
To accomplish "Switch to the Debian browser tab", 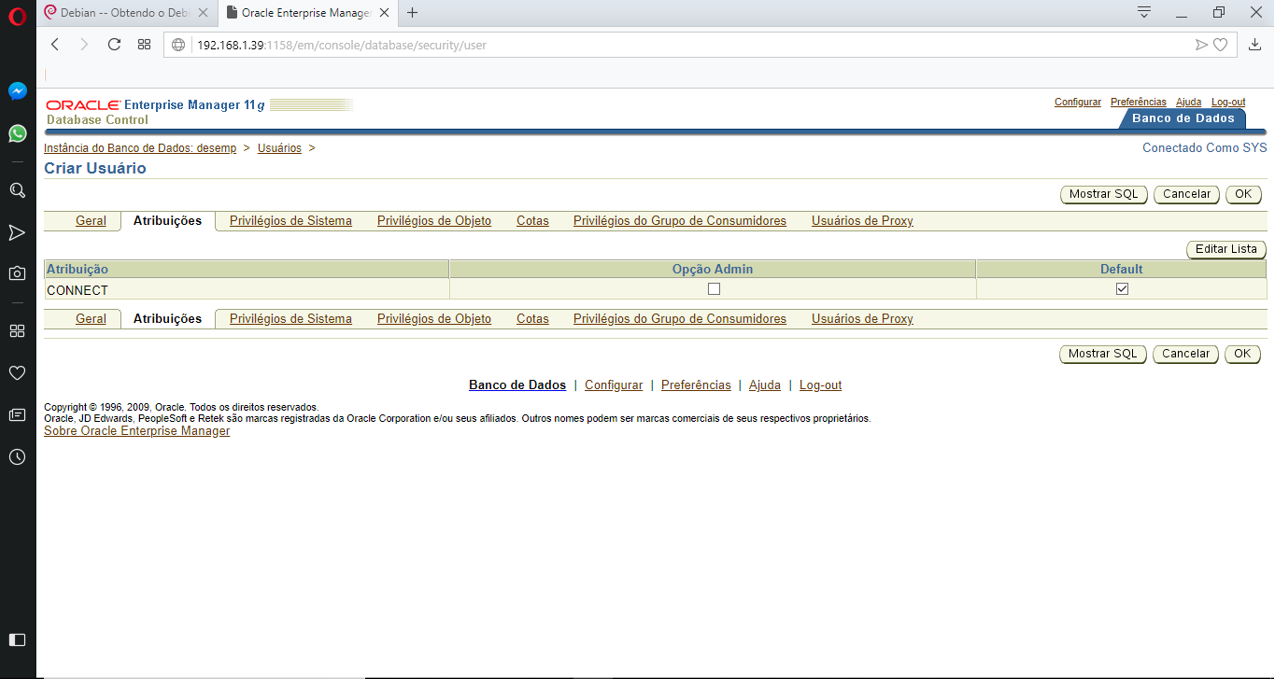I will (x=126, y=13).
